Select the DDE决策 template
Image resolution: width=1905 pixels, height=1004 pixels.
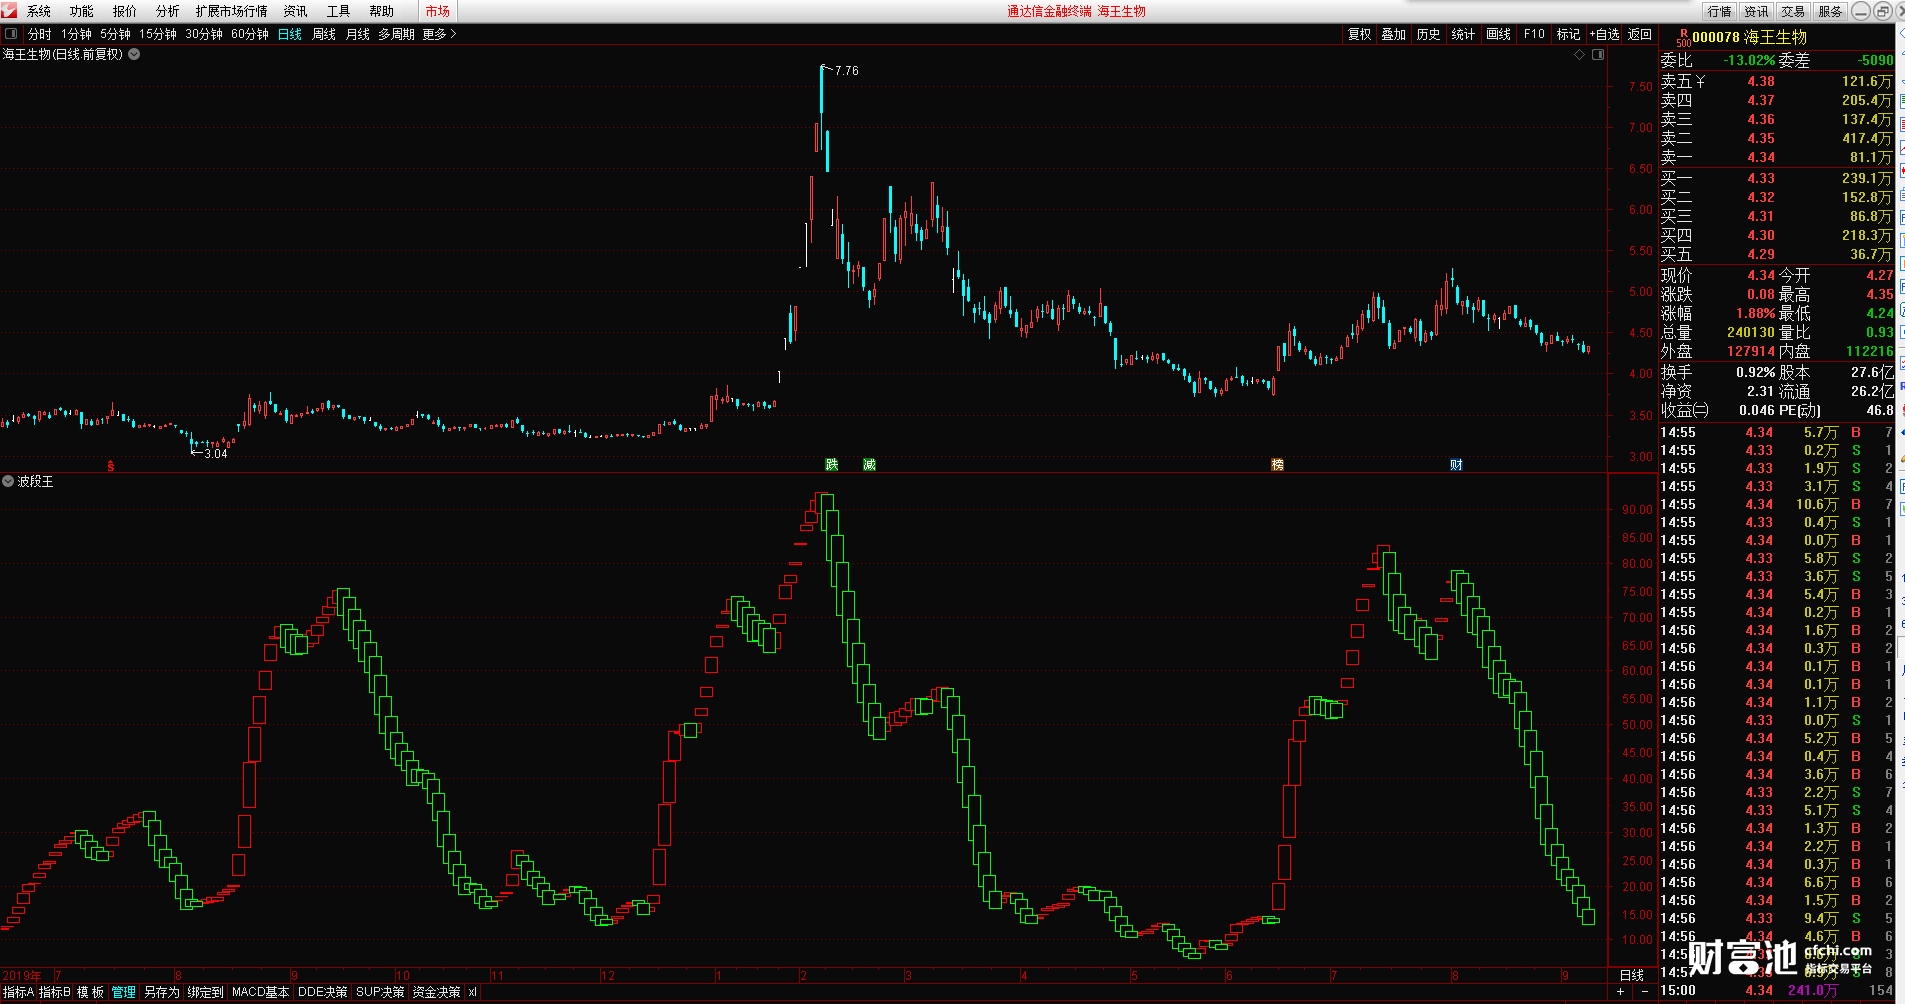tap(323, 992)
